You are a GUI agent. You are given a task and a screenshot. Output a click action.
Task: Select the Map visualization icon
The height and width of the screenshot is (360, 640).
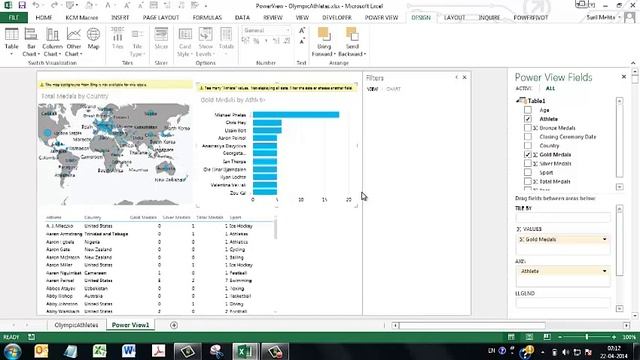93,39
